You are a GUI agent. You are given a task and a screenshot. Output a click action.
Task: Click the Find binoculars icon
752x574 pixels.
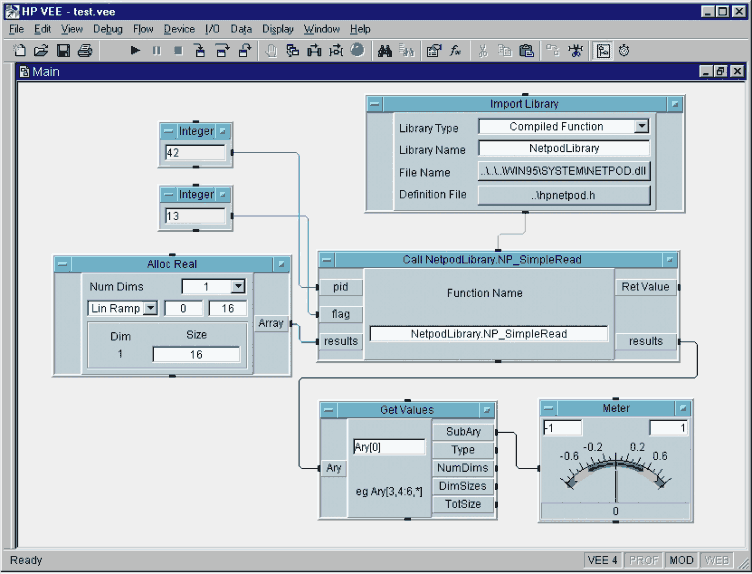[385, 50]
